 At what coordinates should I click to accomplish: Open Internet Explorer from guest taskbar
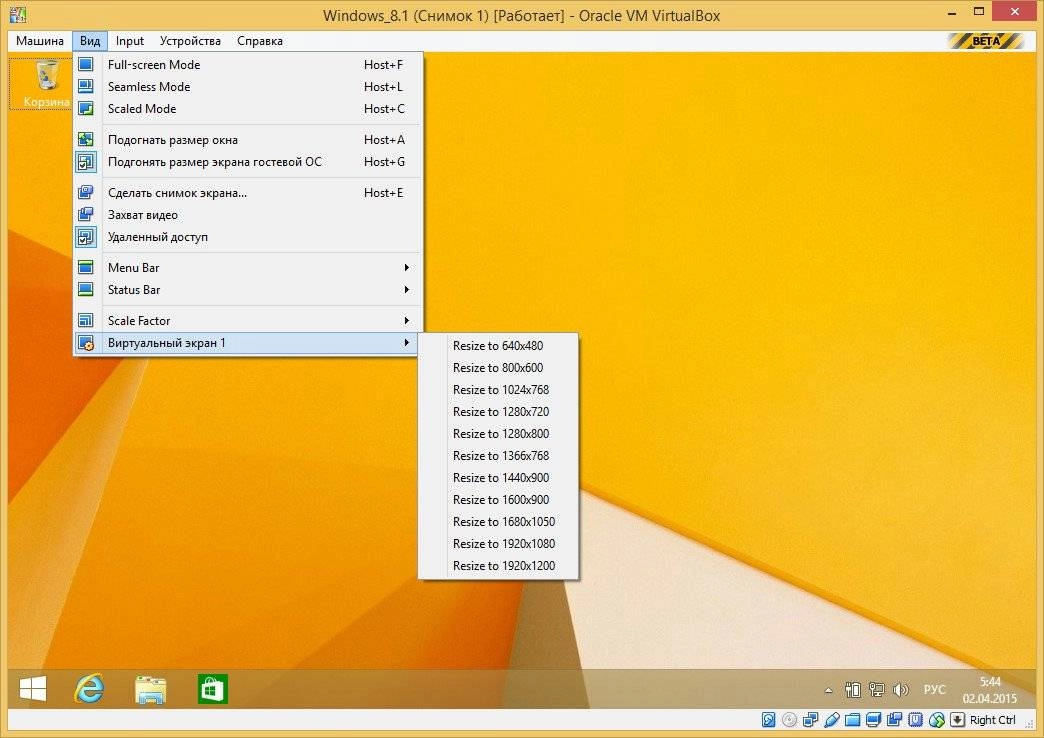pyautogui.click(x=89, y=689)
